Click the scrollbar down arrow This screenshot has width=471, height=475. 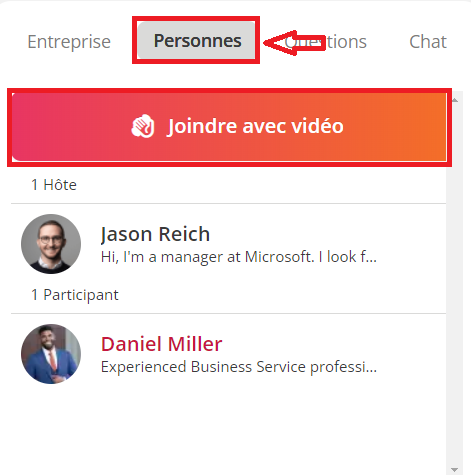click(x=454, y=470)
